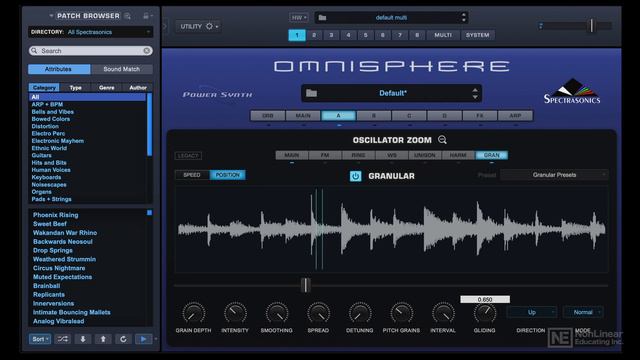Click the browser zoom magnifier icon
Viewport: 640px width, 360px height.
[x=128, y=16]
